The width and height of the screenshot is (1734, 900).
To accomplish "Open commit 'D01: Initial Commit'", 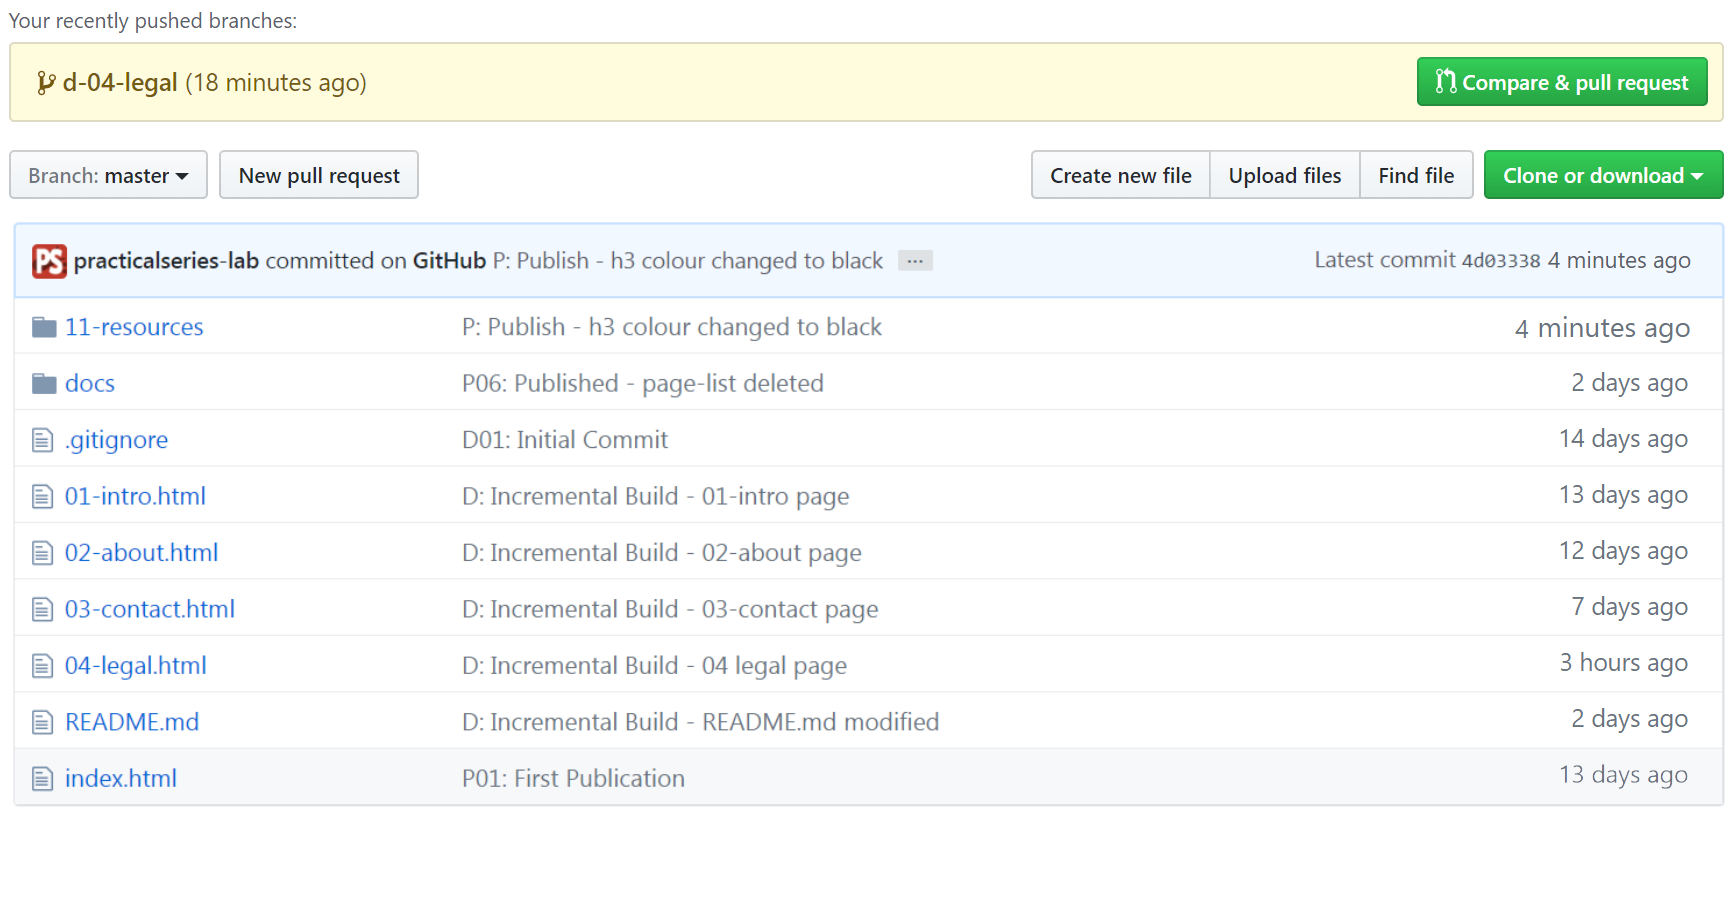I will 565,440.
